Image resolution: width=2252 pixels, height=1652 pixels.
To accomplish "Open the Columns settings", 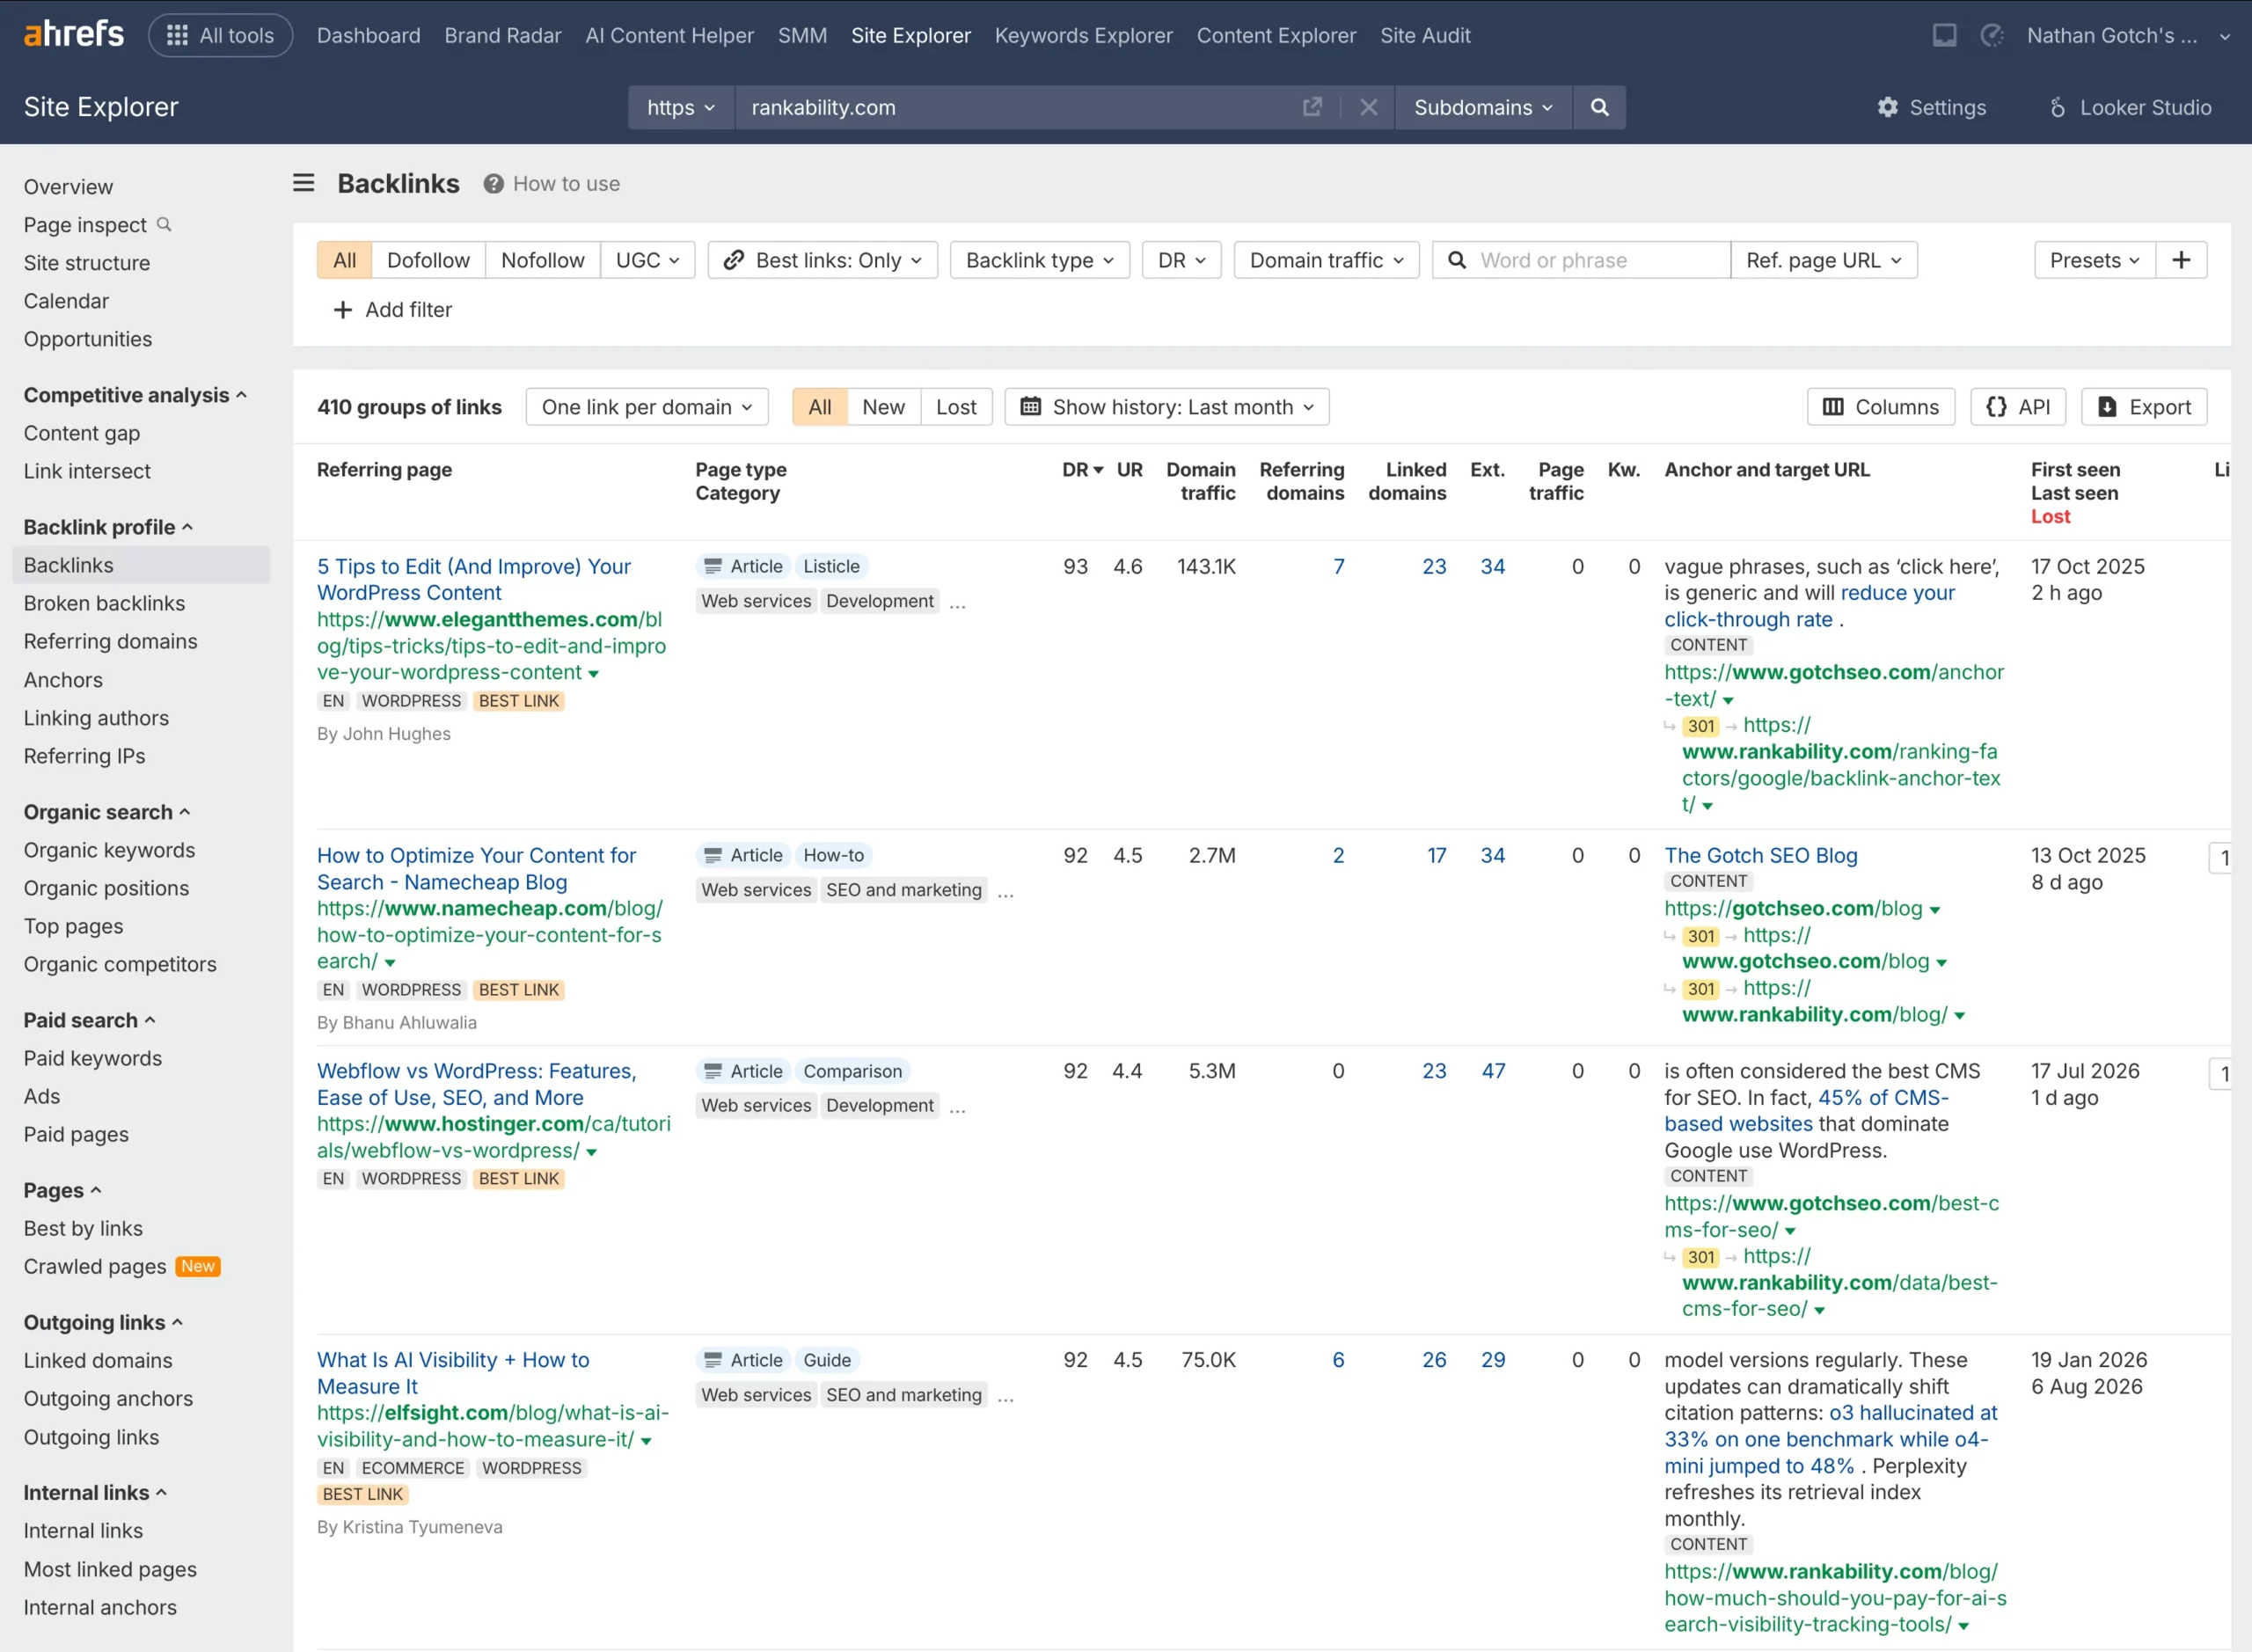I will 1880,407.
